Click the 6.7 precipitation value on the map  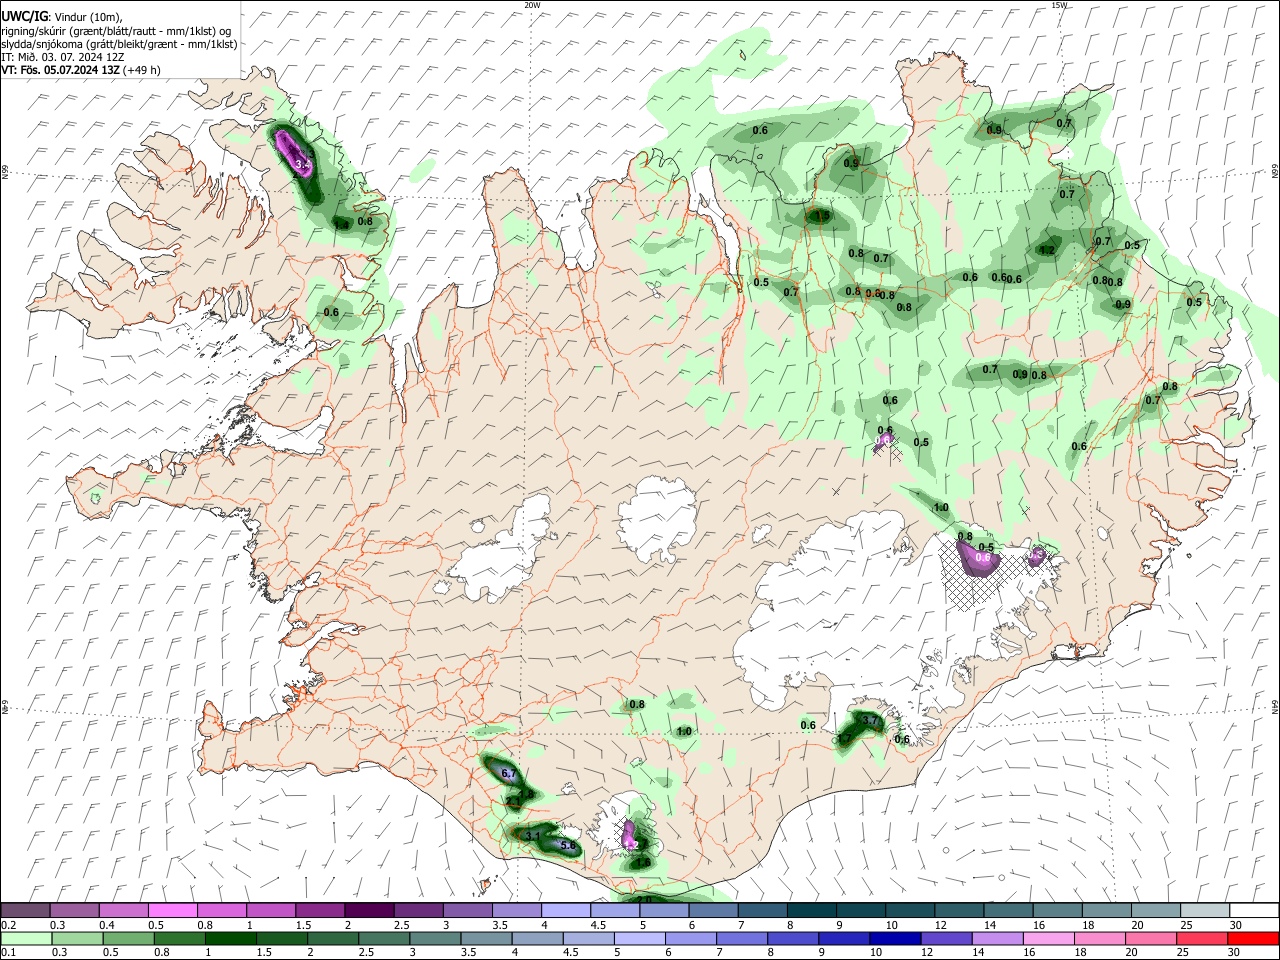[x=507, y=774]
